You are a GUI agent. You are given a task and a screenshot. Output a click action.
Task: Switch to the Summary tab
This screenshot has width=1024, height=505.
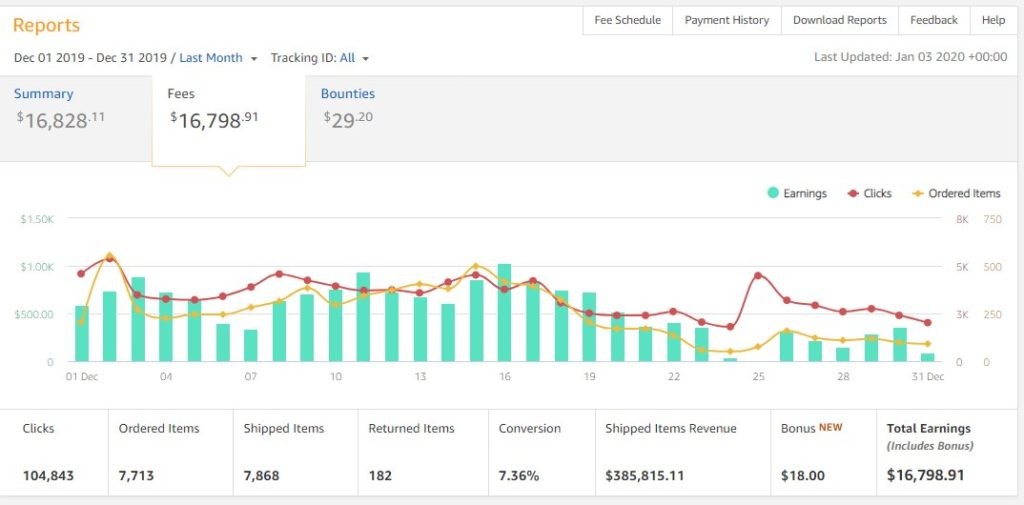pos(44,94)
